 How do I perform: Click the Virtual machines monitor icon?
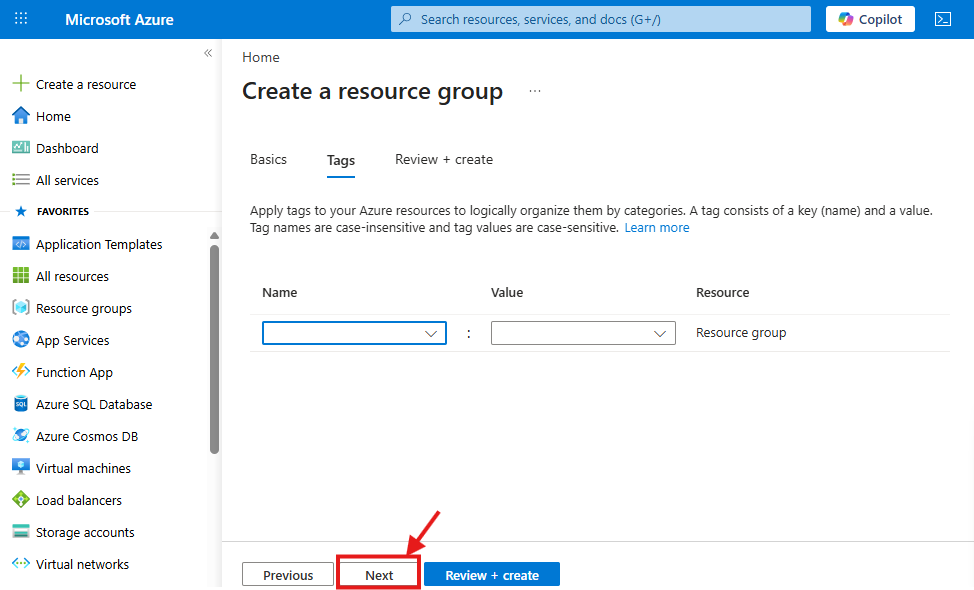coord(20,467)
